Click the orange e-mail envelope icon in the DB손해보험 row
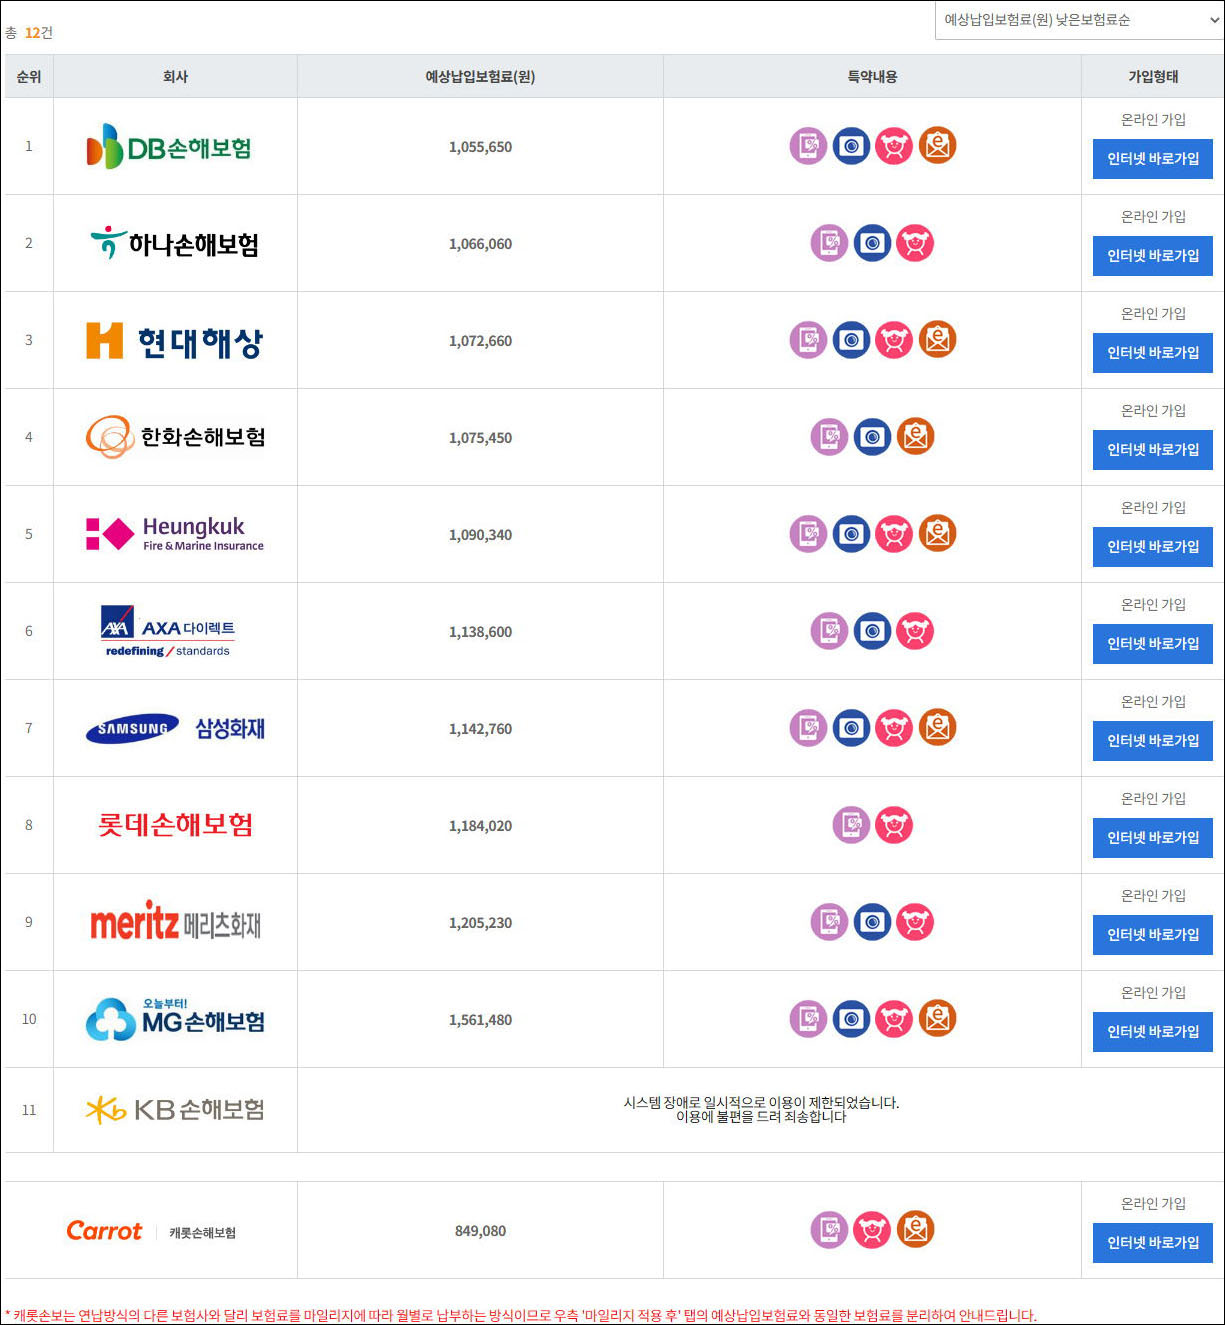 coord(937,146)
